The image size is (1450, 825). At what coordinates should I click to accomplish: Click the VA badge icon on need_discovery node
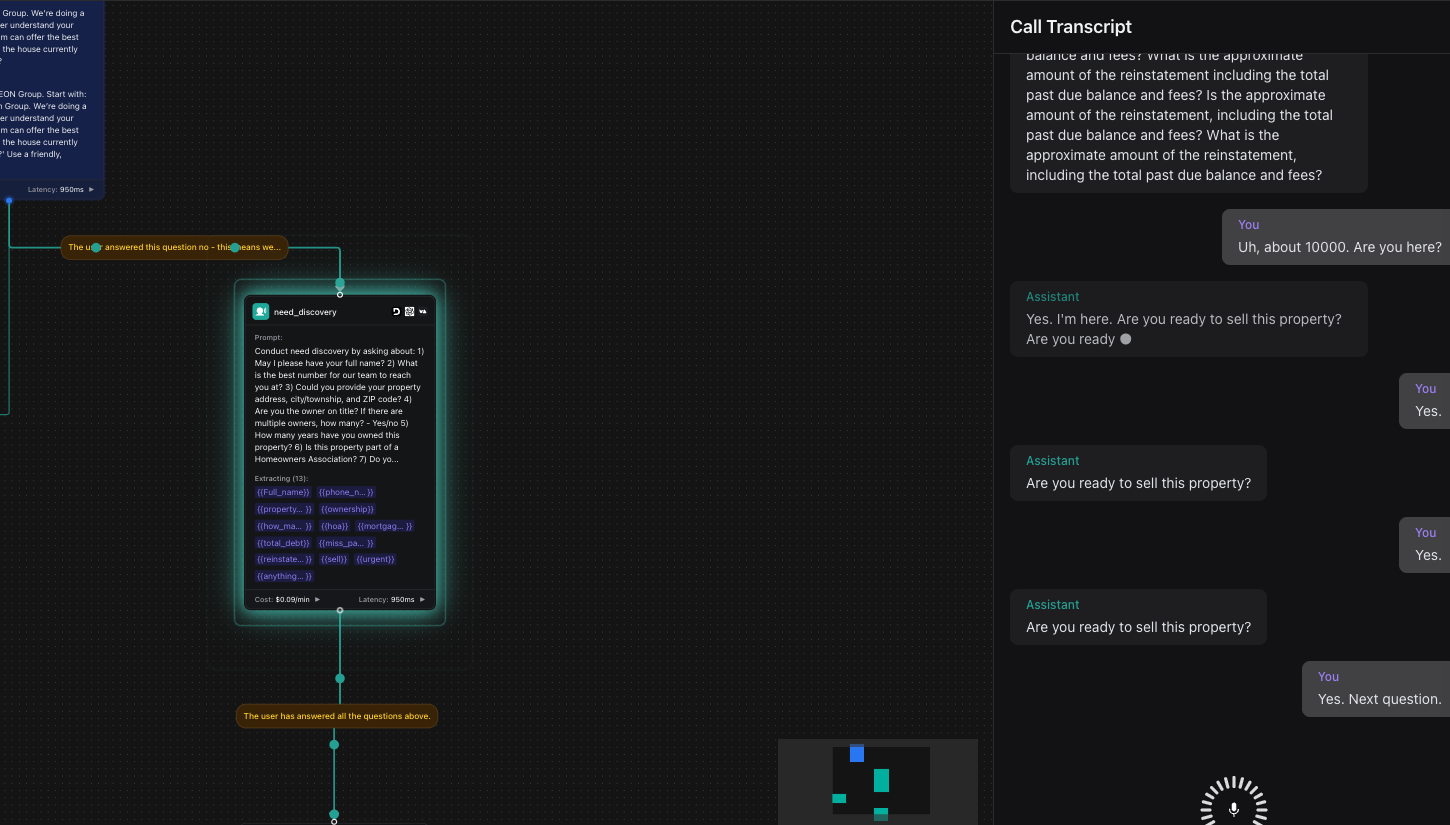[x=423, y=312]
